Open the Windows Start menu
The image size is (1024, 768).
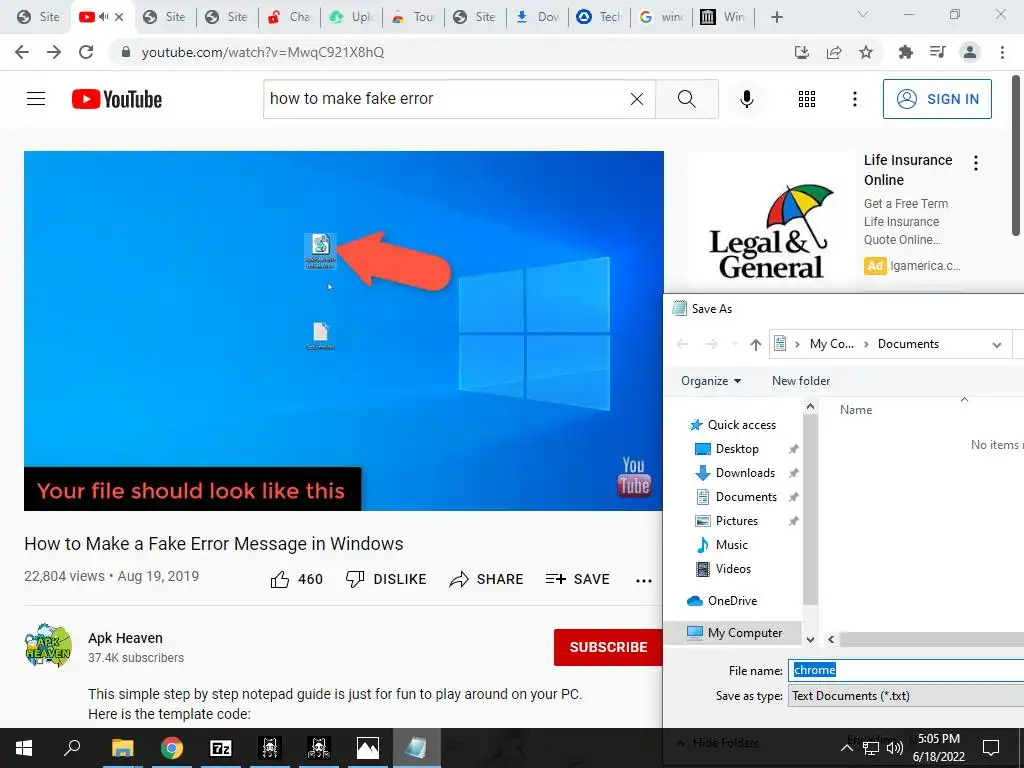tap(24, 748)
